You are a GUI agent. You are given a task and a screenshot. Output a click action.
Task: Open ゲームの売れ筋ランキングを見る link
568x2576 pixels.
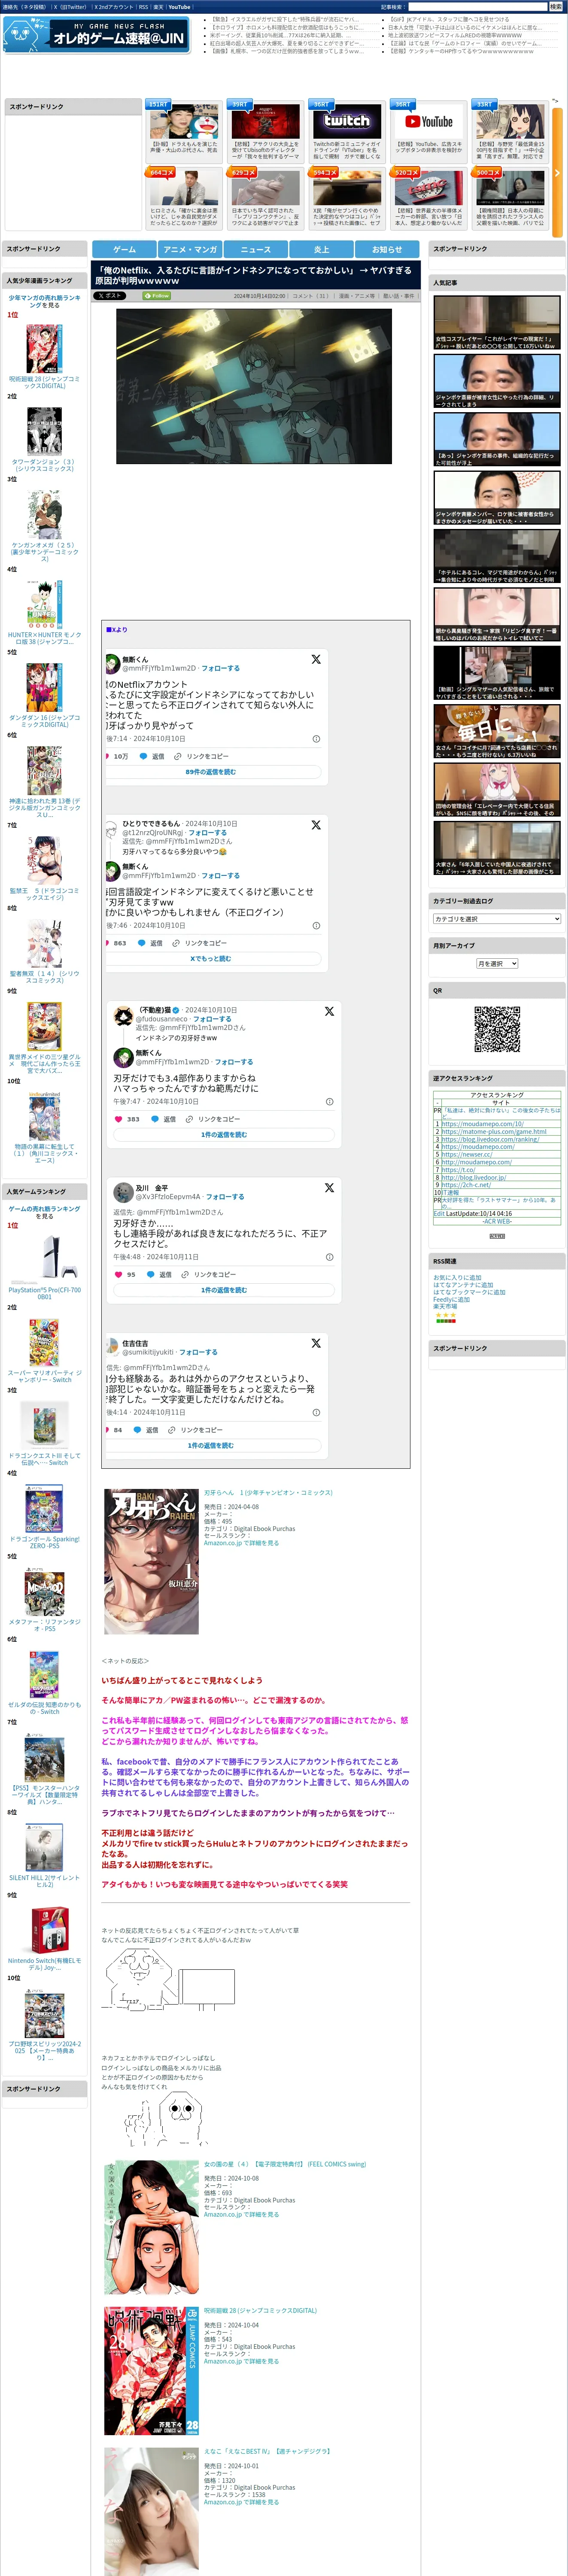(x=45, y=1212)
